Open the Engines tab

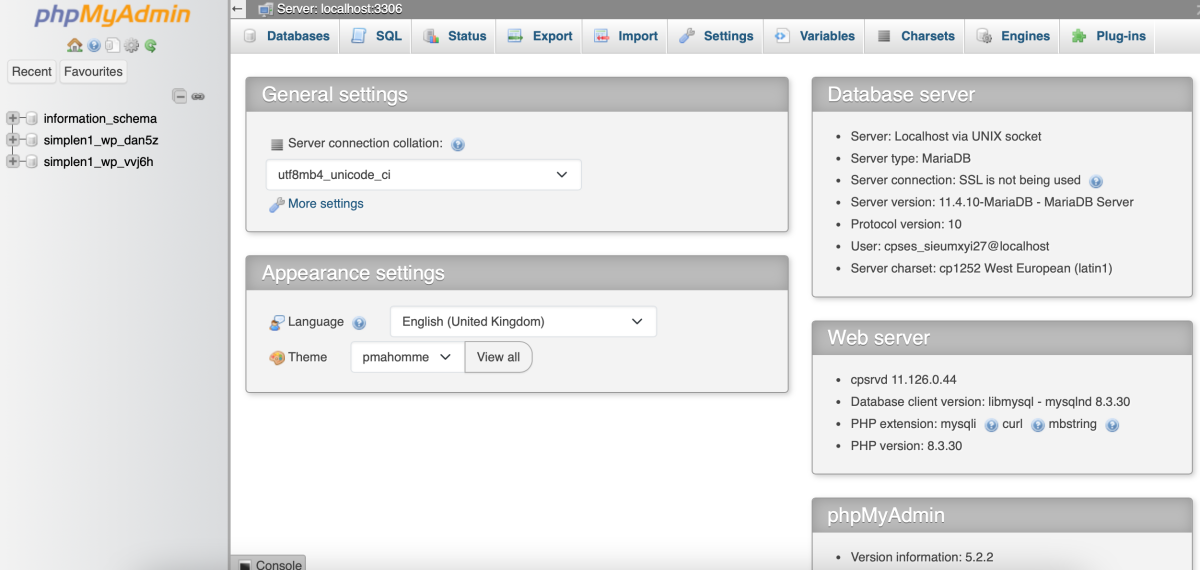[x=1013, y=36]
